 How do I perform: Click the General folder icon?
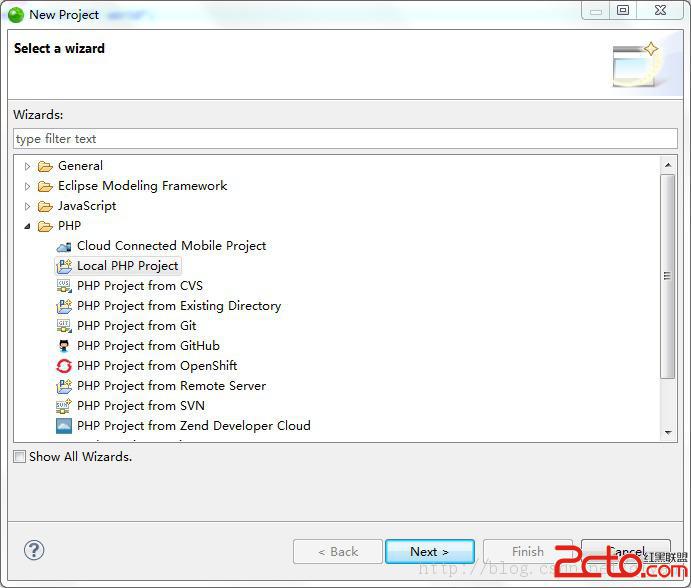(45, 166)
